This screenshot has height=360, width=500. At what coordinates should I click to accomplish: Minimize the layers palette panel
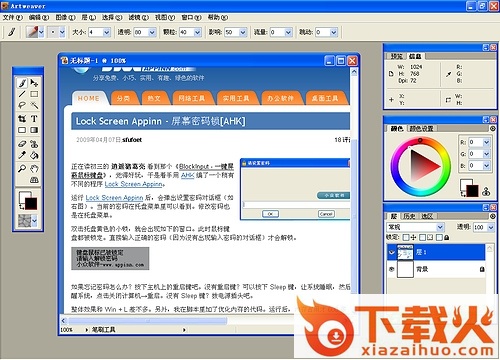[486, 207]
